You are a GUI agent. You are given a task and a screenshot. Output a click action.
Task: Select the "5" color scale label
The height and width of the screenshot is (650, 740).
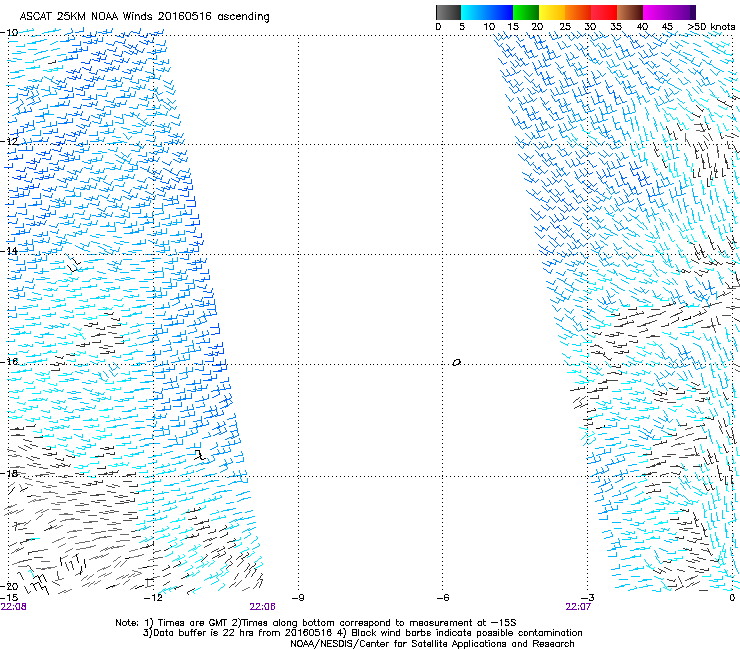pyautogui.click(x=462, y=26)
